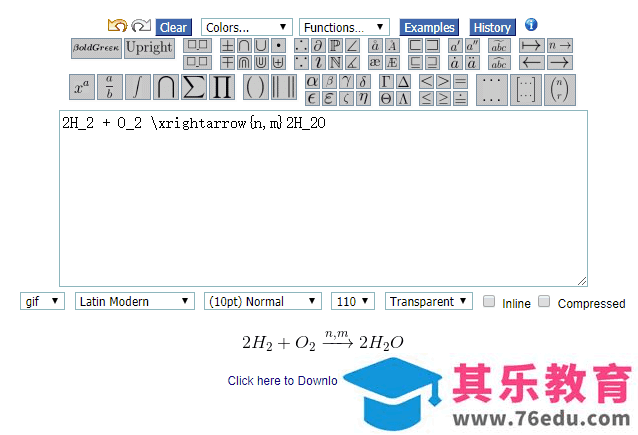Screen dimensions: 638x435
Task: Insert the left arrow symbol
Action: click(531, 62)
